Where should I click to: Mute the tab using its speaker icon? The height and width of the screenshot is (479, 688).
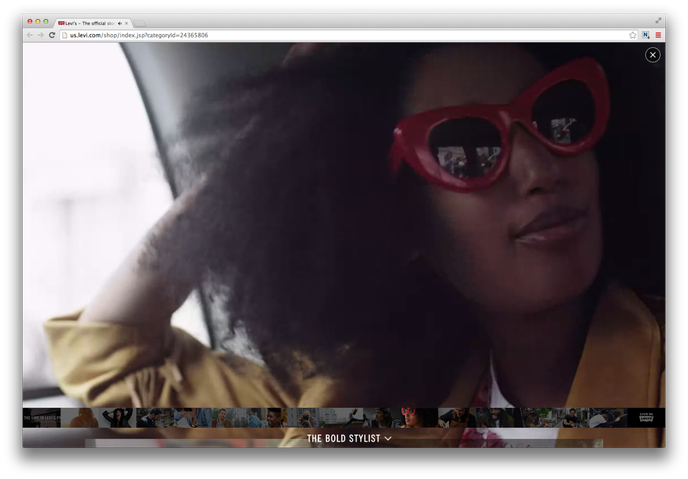119,22
